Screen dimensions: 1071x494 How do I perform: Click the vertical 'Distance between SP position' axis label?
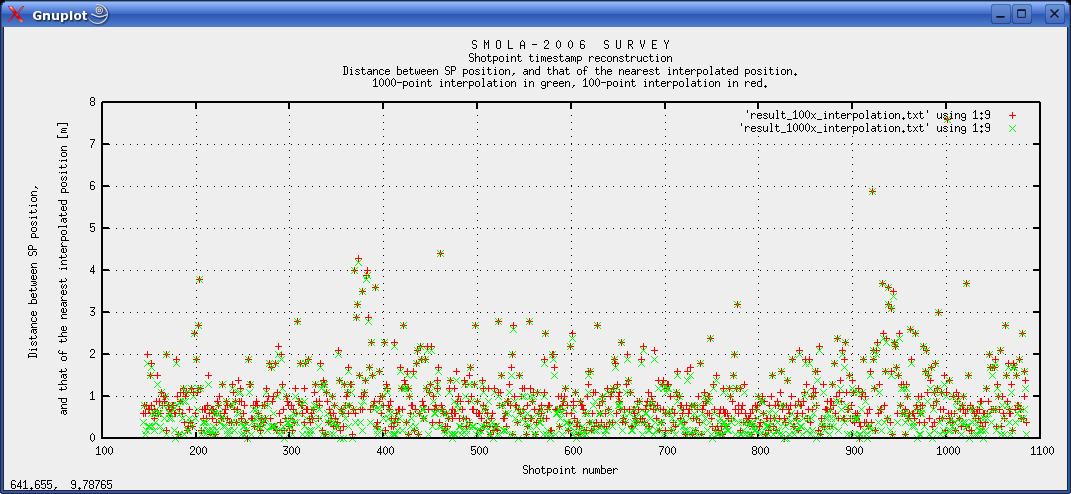(x=33, y=270)
